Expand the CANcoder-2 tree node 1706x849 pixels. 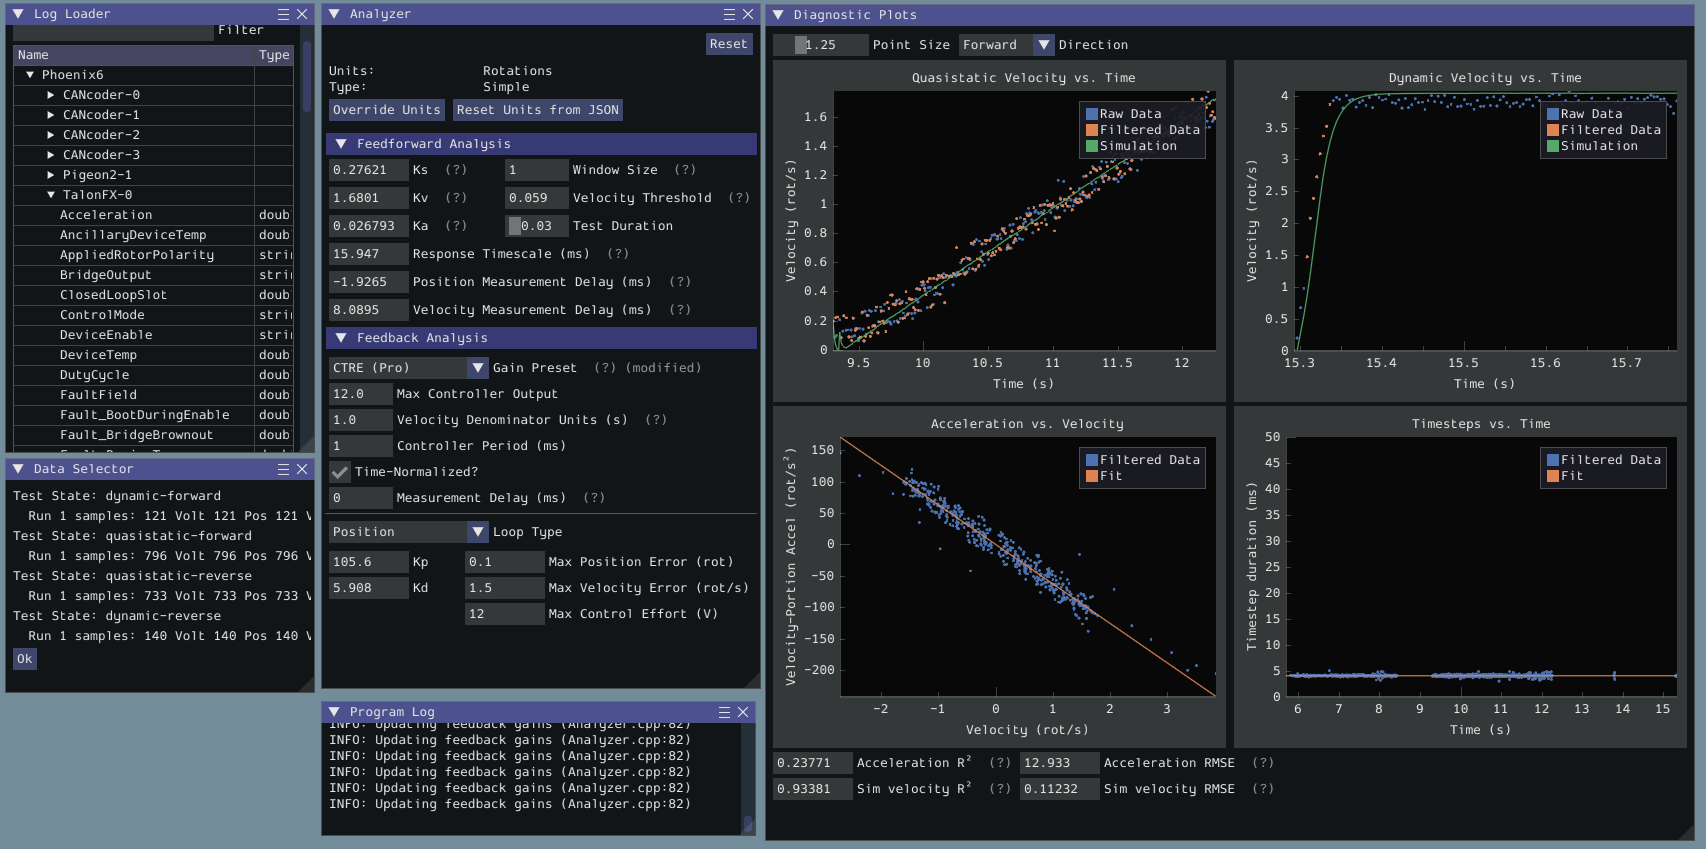pyautogui.click(x=51, y=135)
